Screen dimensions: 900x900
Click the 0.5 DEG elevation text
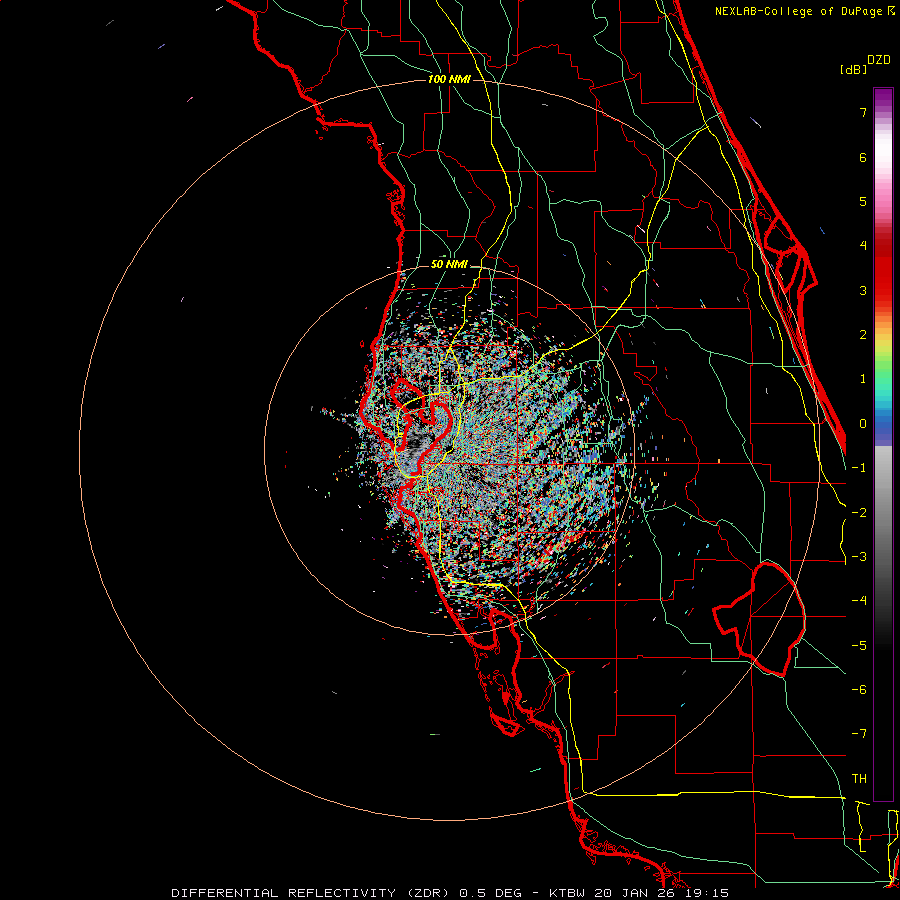point(490,893)
